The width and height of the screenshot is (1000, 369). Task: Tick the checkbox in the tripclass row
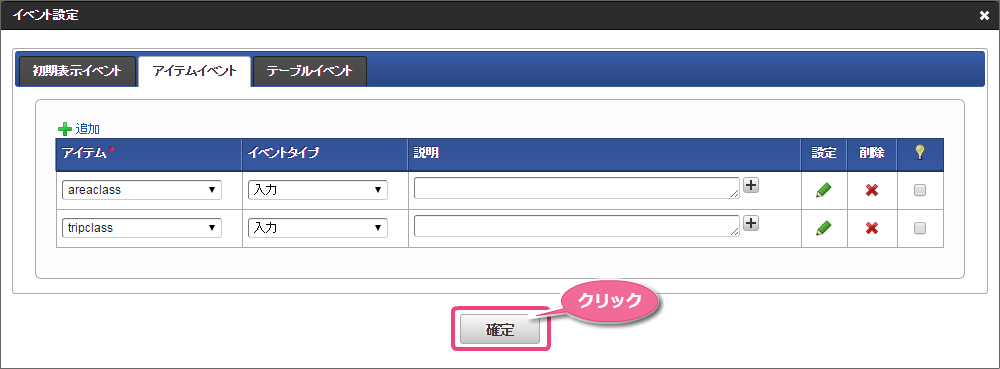[x=920, y=228]
